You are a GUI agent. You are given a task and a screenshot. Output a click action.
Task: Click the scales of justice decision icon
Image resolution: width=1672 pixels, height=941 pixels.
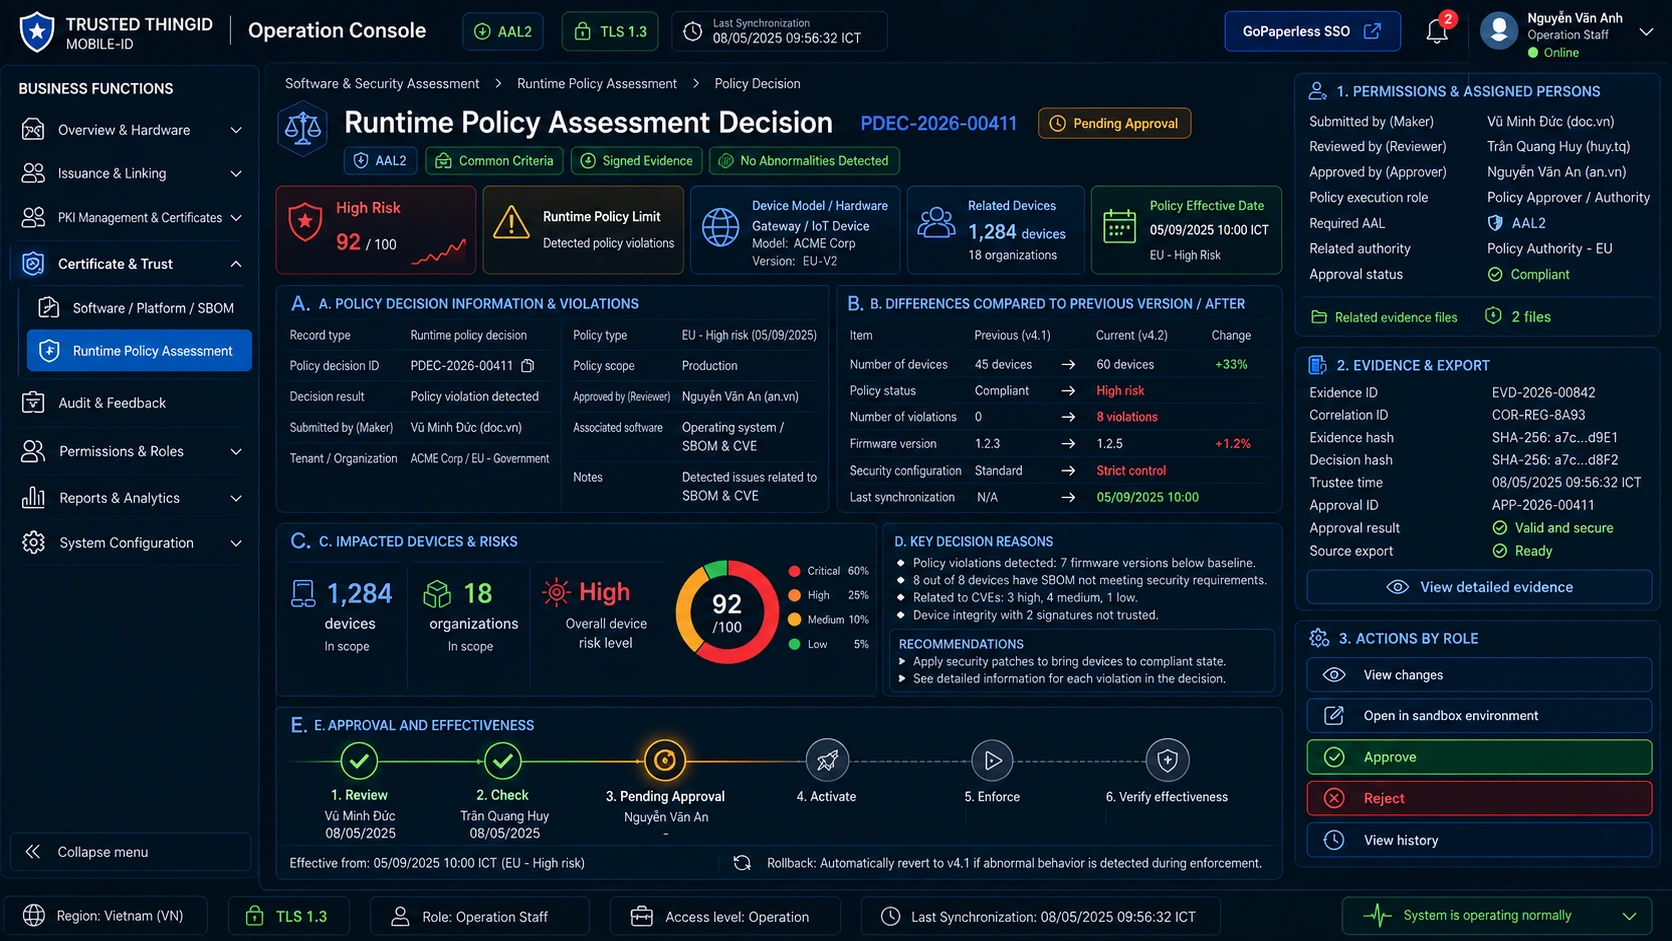(x=303, y=128)
